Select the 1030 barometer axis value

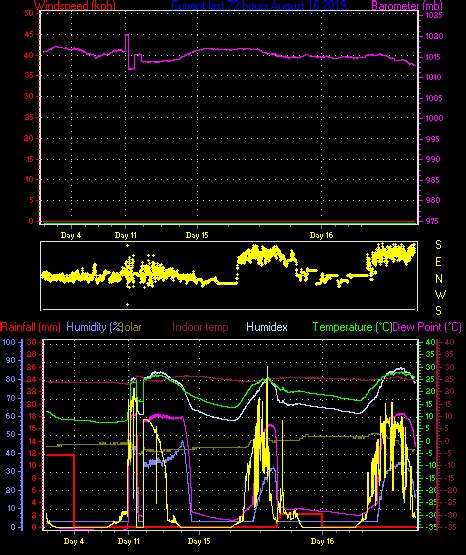(x=434, y=36)
